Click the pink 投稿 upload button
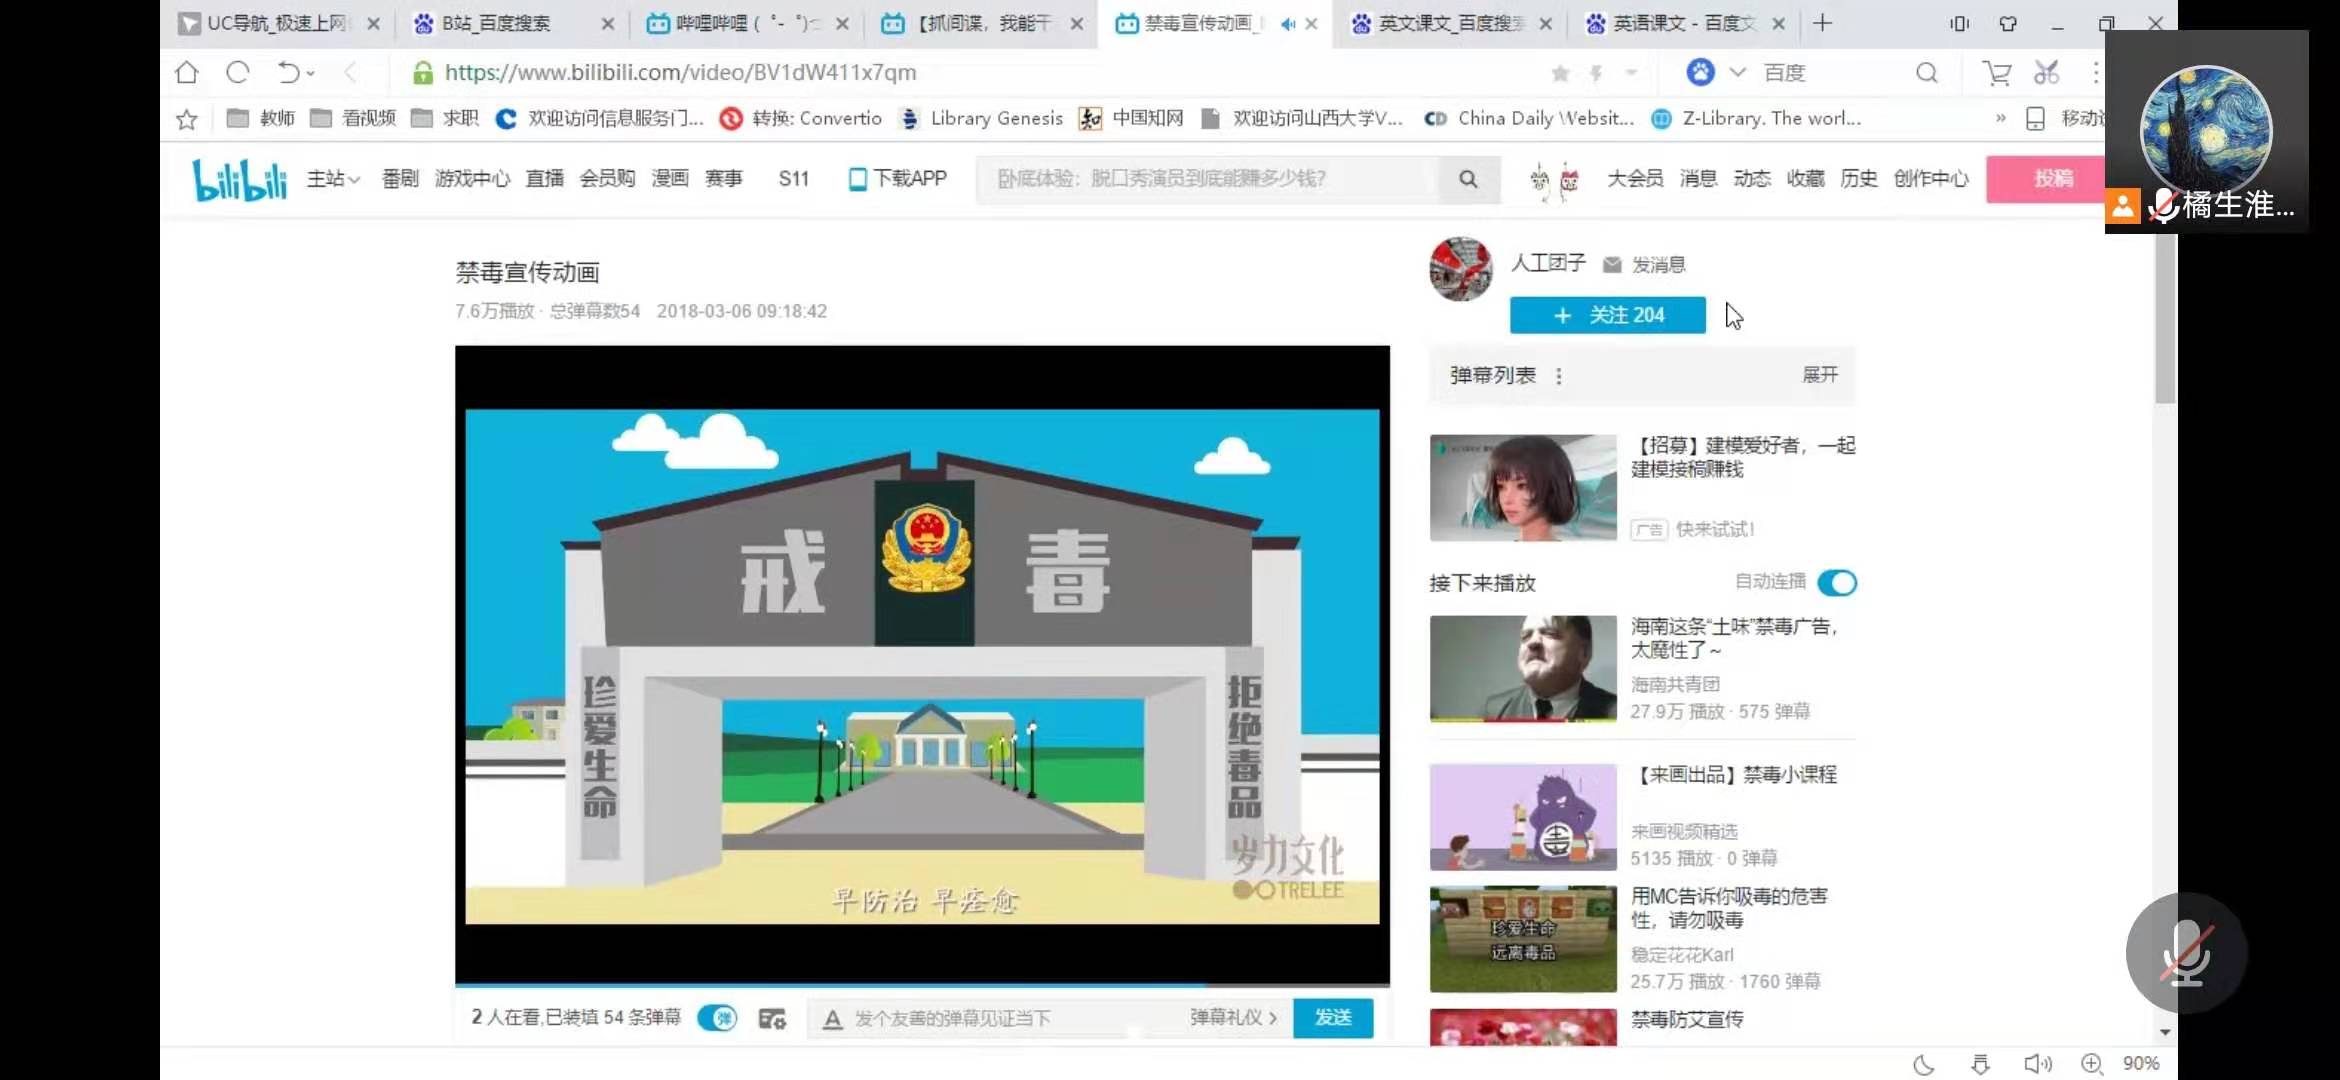The width and height of the screenshot is (2340, 1080). coord(2053,179)
